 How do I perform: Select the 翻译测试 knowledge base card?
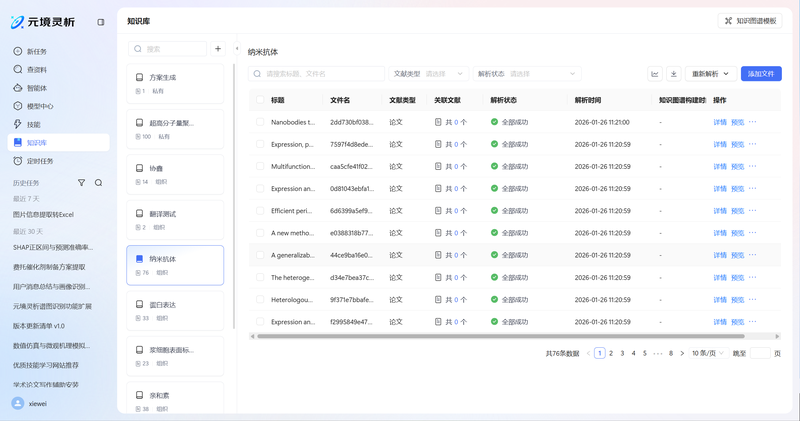tap(175, 220)
